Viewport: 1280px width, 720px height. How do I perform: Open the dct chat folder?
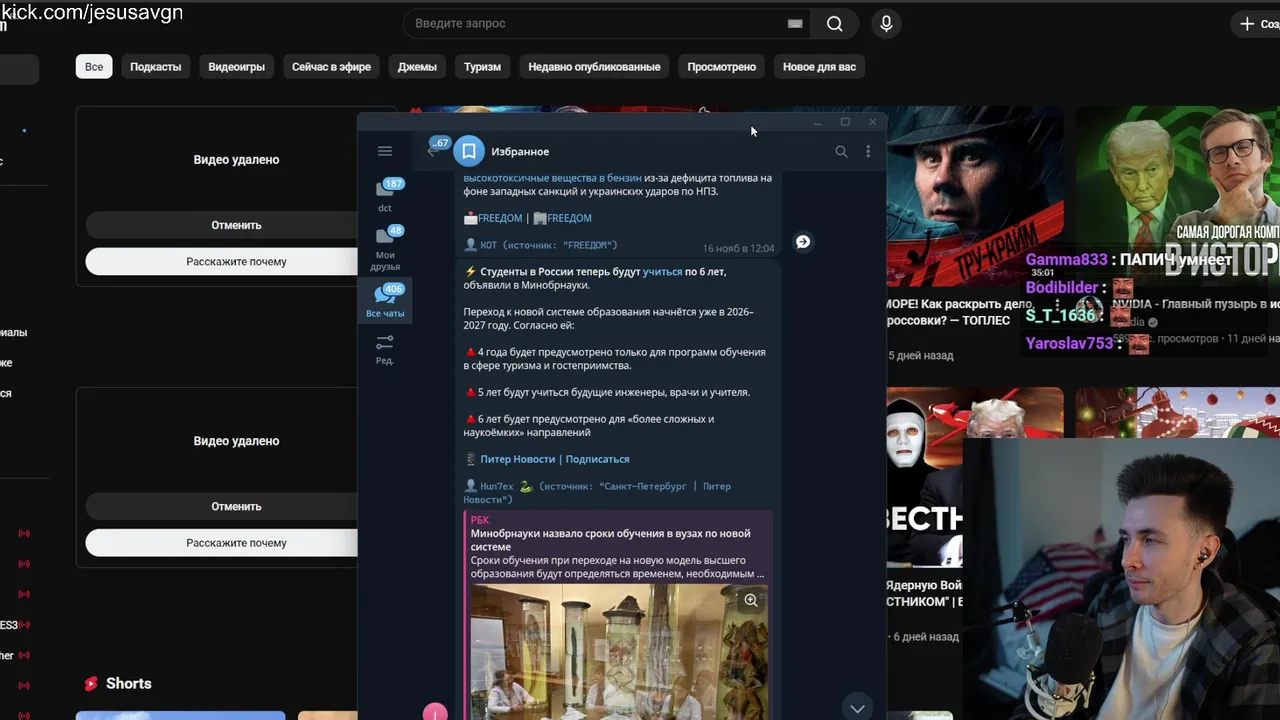[385, 195]
